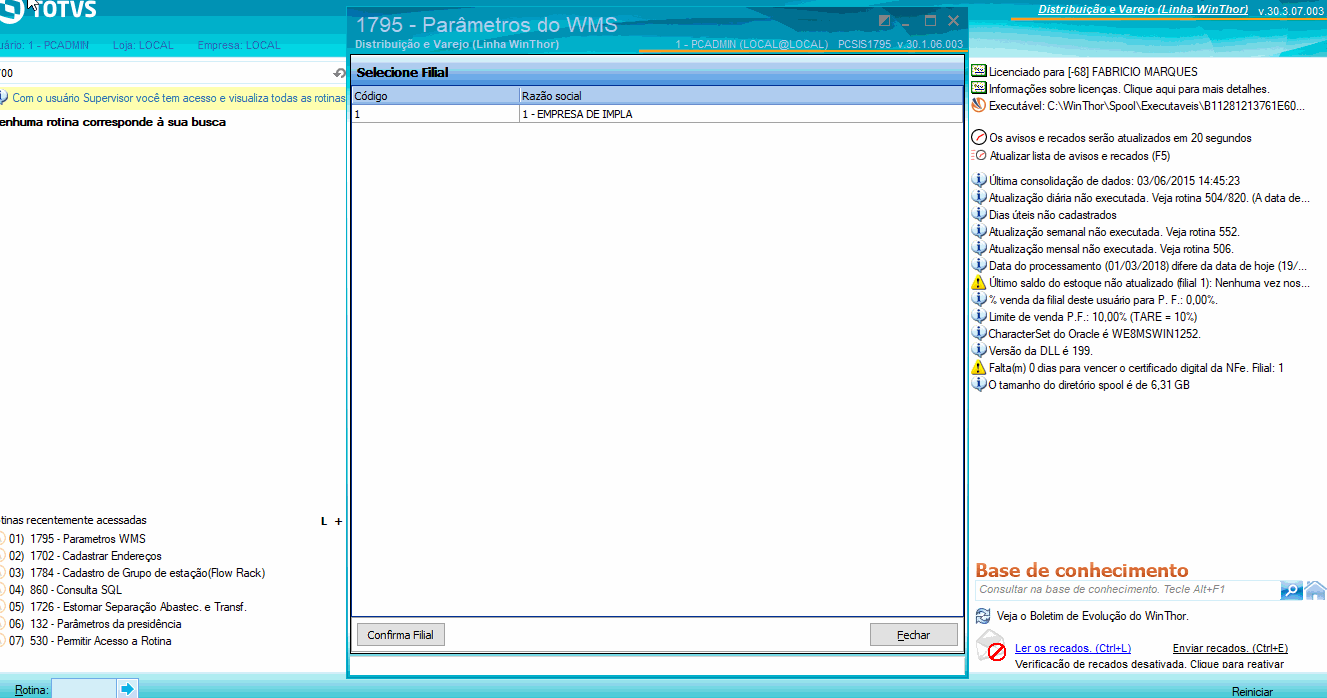Open recent routine 1784 - Cadastro de Grupo de estação
This screenshot has height=698, width=1327.
[148, 573]
